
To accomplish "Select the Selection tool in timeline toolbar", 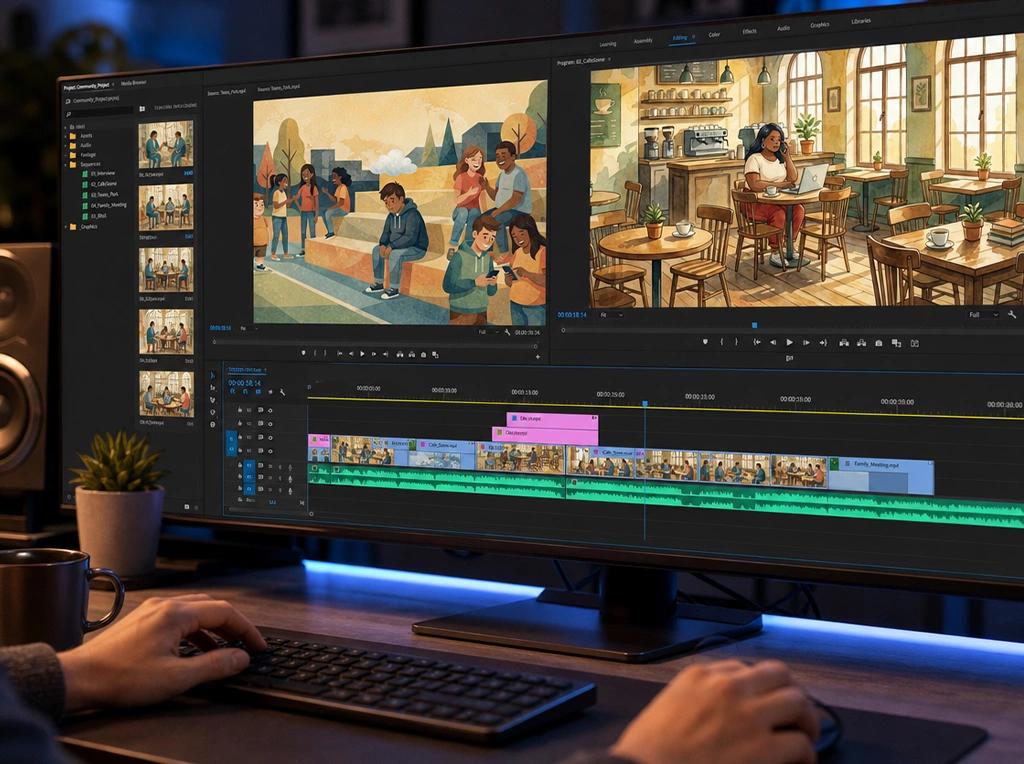I will coord(212,375).
